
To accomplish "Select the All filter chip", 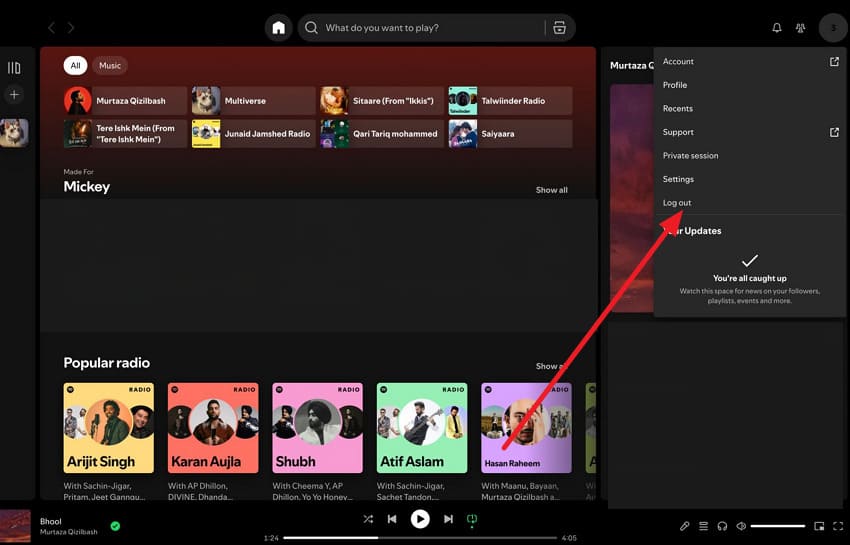I will pyautogui.click(x=75, y=66).
